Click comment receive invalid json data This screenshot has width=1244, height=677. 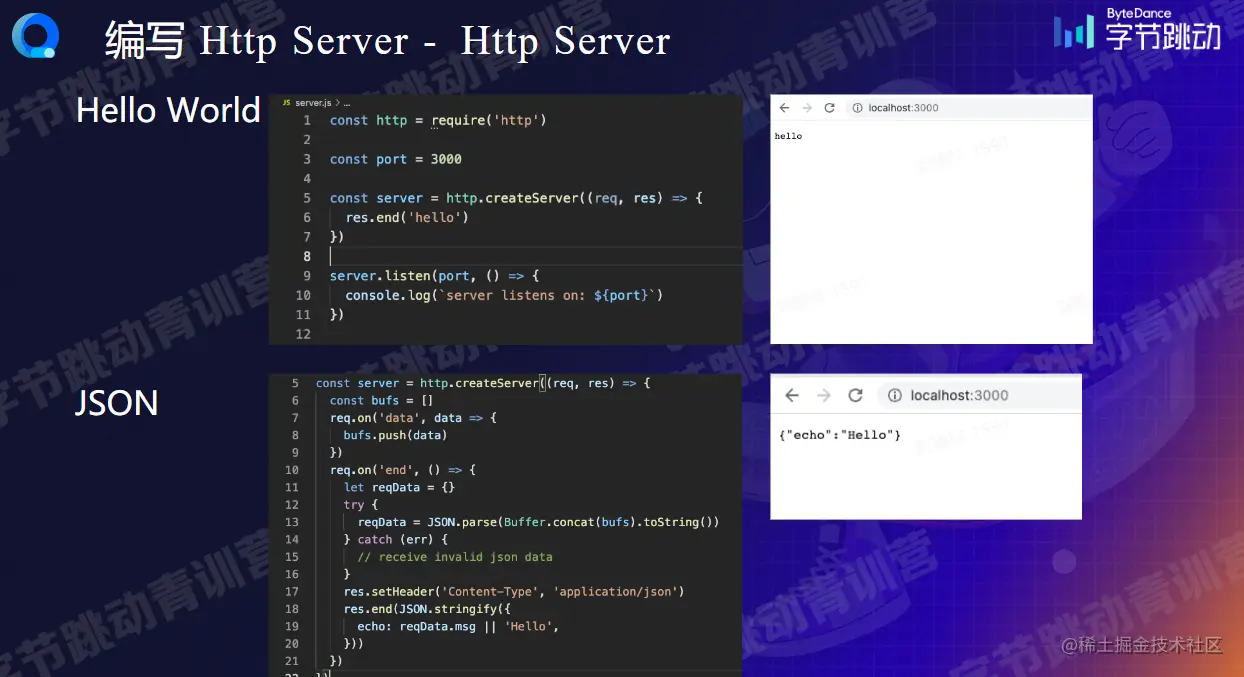[x=455, y=557]
